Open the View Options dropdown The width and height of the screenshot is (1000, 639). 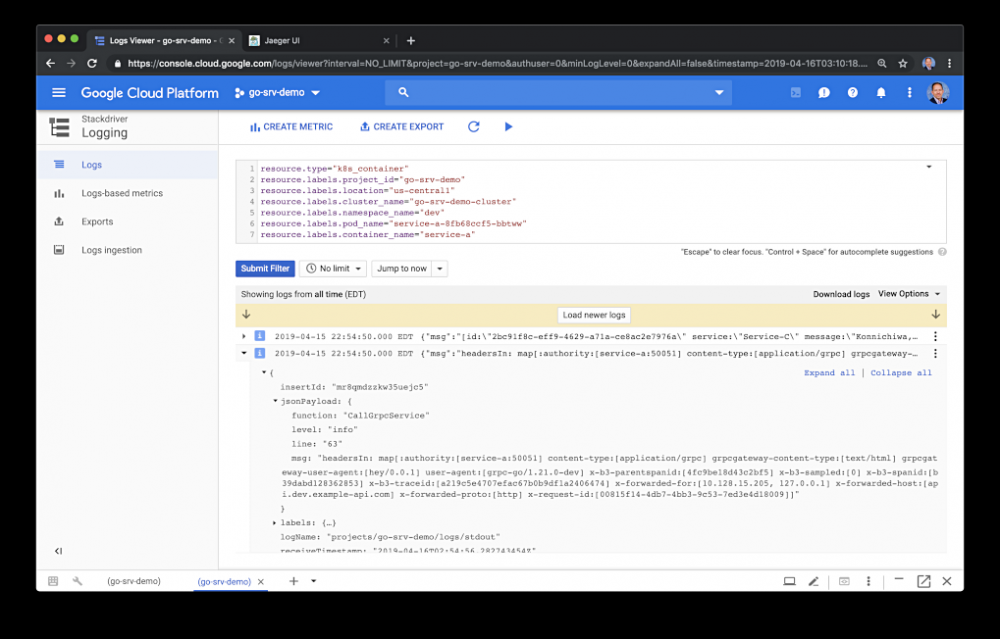coord(905,293)
